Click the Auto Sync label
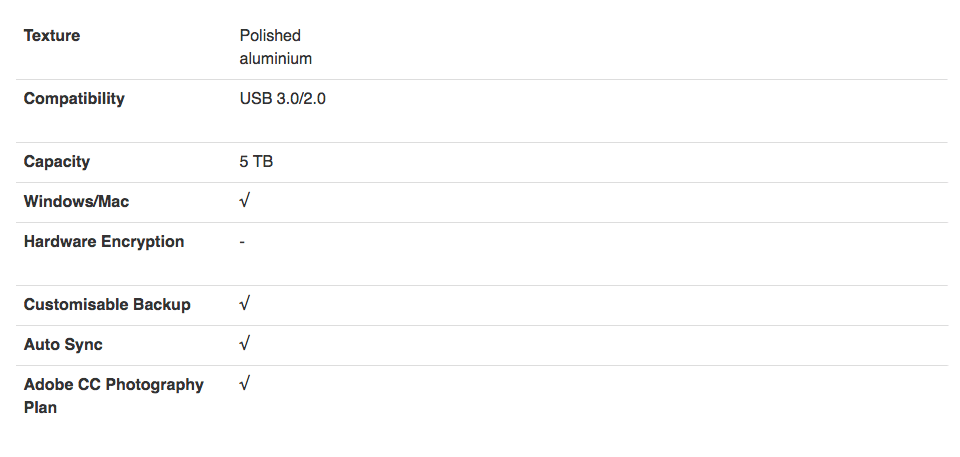This screenshot has height=457, width=960. 63,344
